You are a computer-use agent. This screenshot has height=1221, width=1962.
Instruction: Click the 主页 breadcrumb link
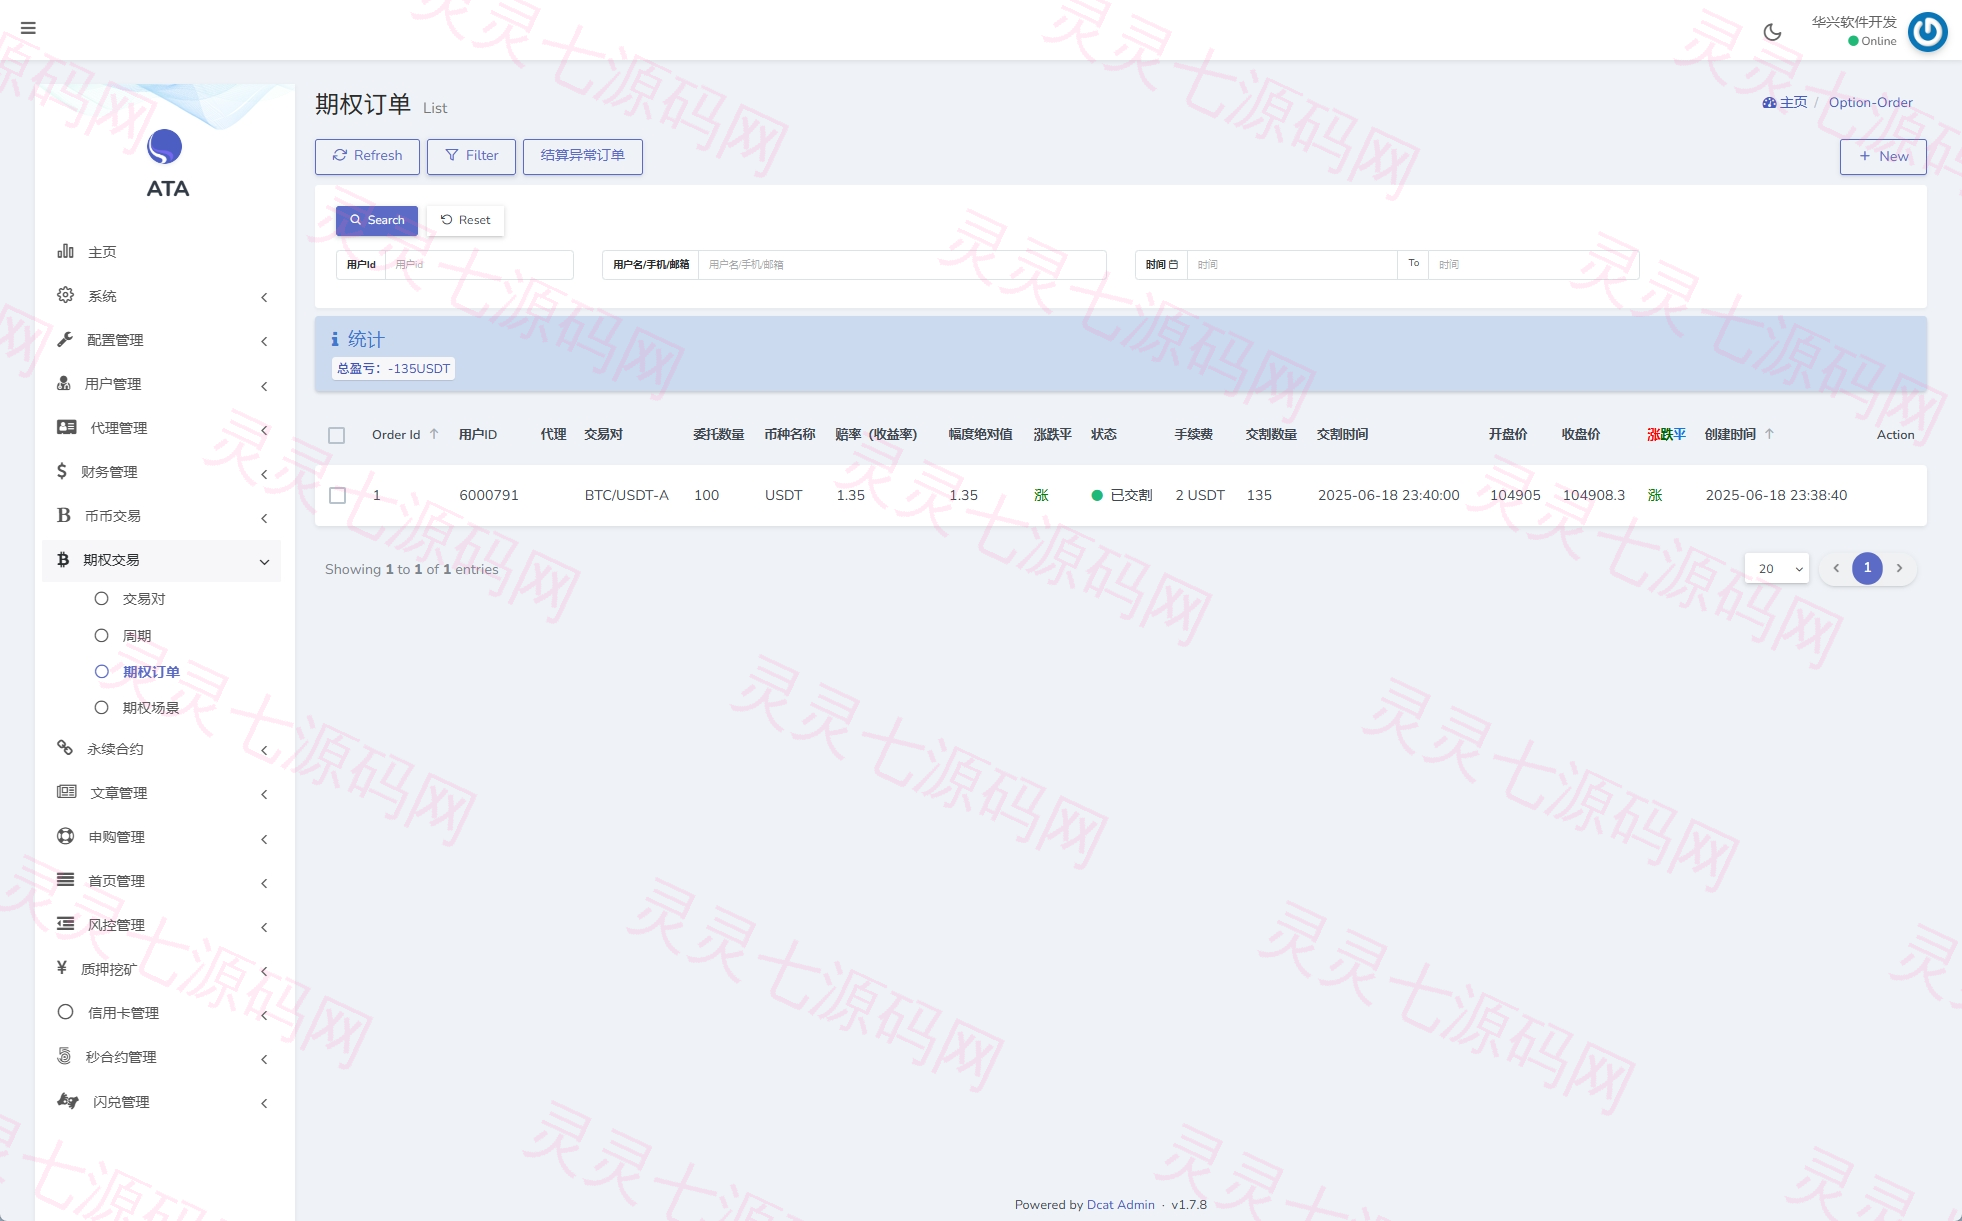1785,102
